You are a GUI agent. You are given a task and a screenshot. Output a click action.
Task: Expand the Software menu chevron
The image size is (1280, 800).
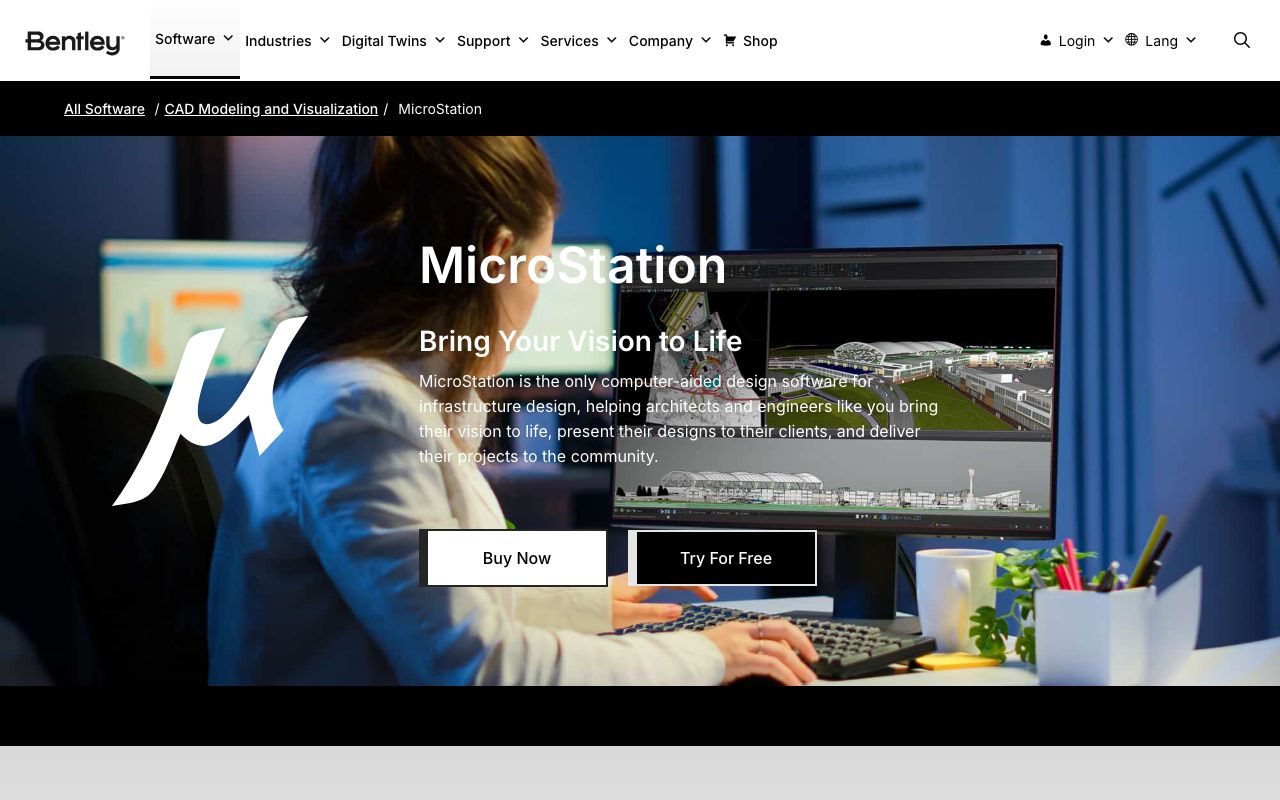tap(228, 38)
